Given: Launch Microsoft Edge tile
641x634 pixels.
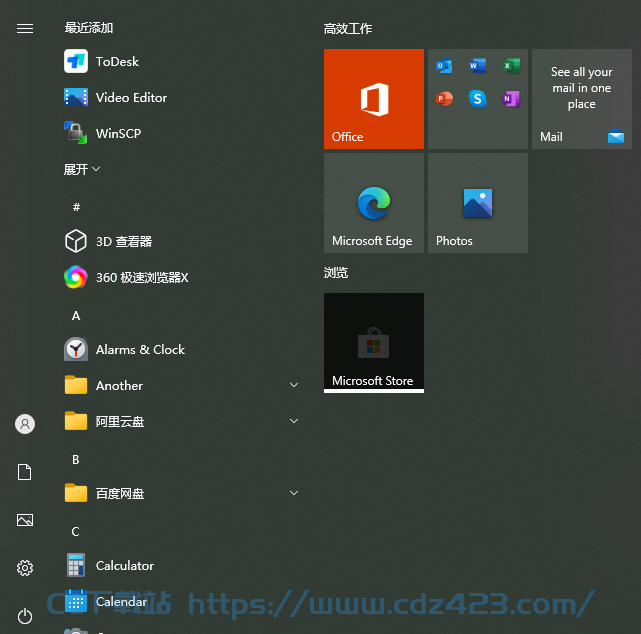Looking at the screenshot, I should pos(374,203).
